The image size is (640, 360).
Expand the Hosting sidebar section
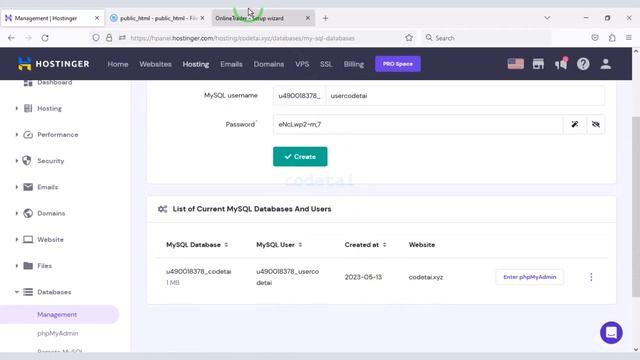click(x=17, y=108)
